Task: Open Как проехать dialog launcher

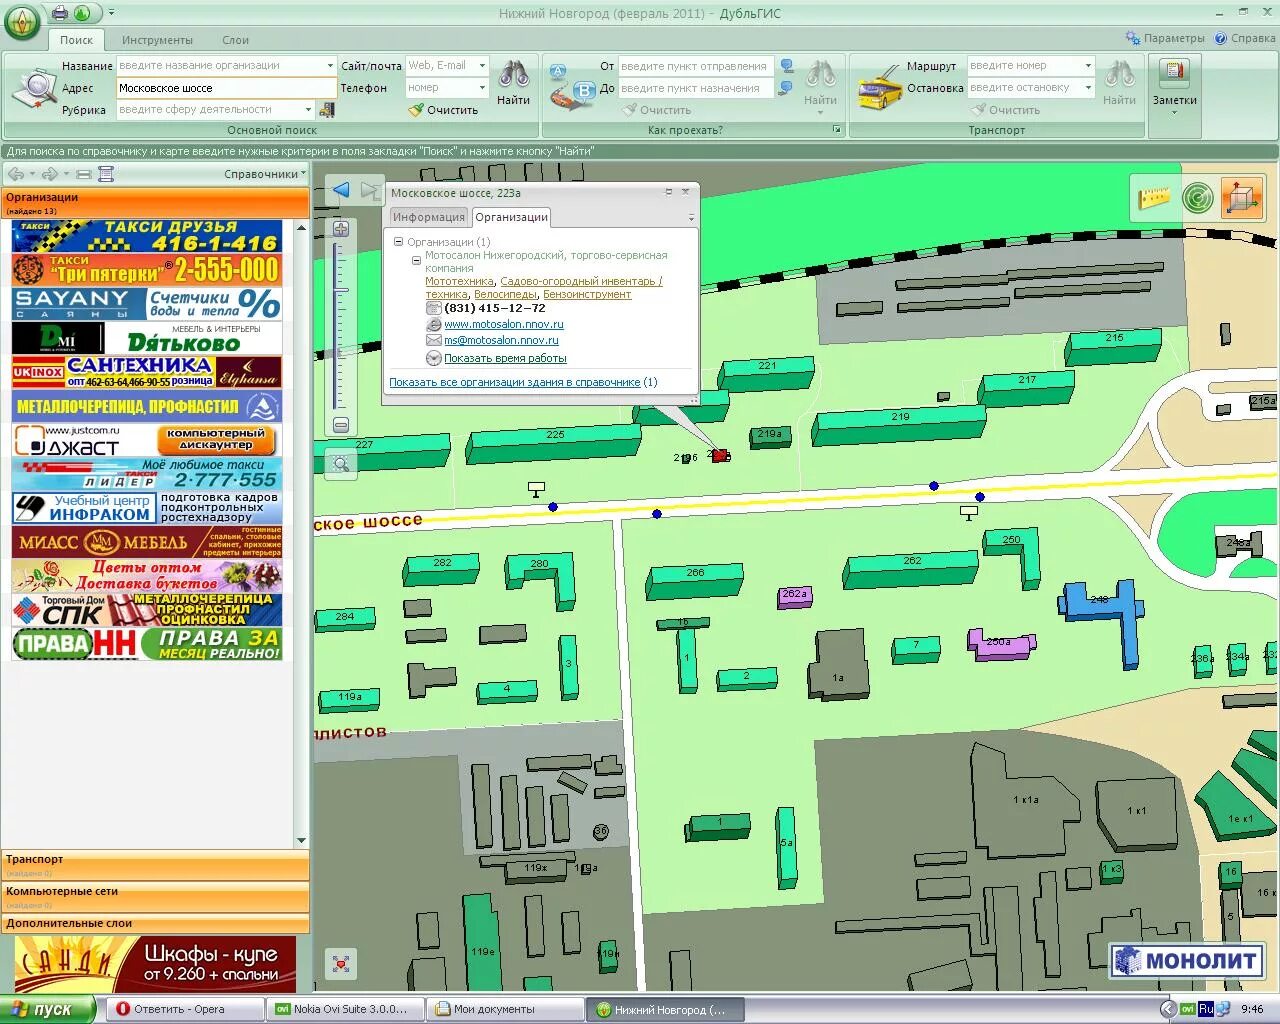Action: coord(836,130)
